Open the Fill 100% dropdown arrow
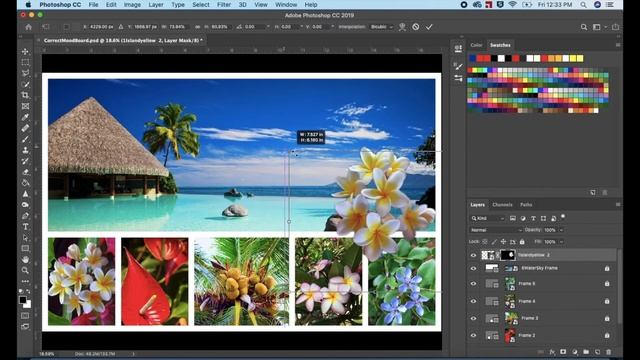Screen dimensions: 640x360 pos(561,242)
